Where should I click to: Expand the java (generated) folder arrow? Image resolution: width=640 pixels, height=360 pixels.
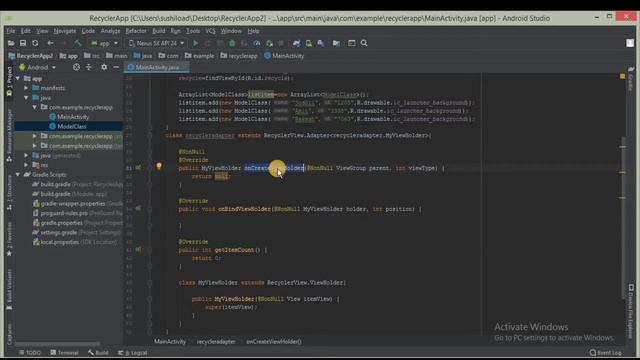point(26,156)
